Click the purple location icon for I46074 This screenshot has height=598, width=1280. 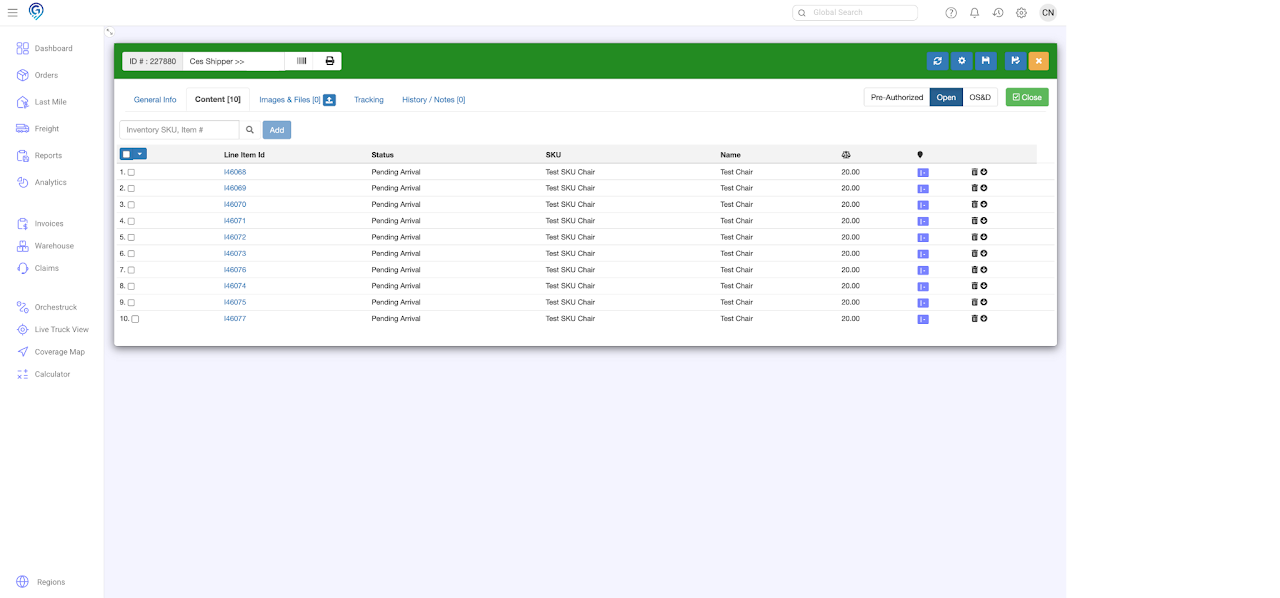tap(922, 286)
